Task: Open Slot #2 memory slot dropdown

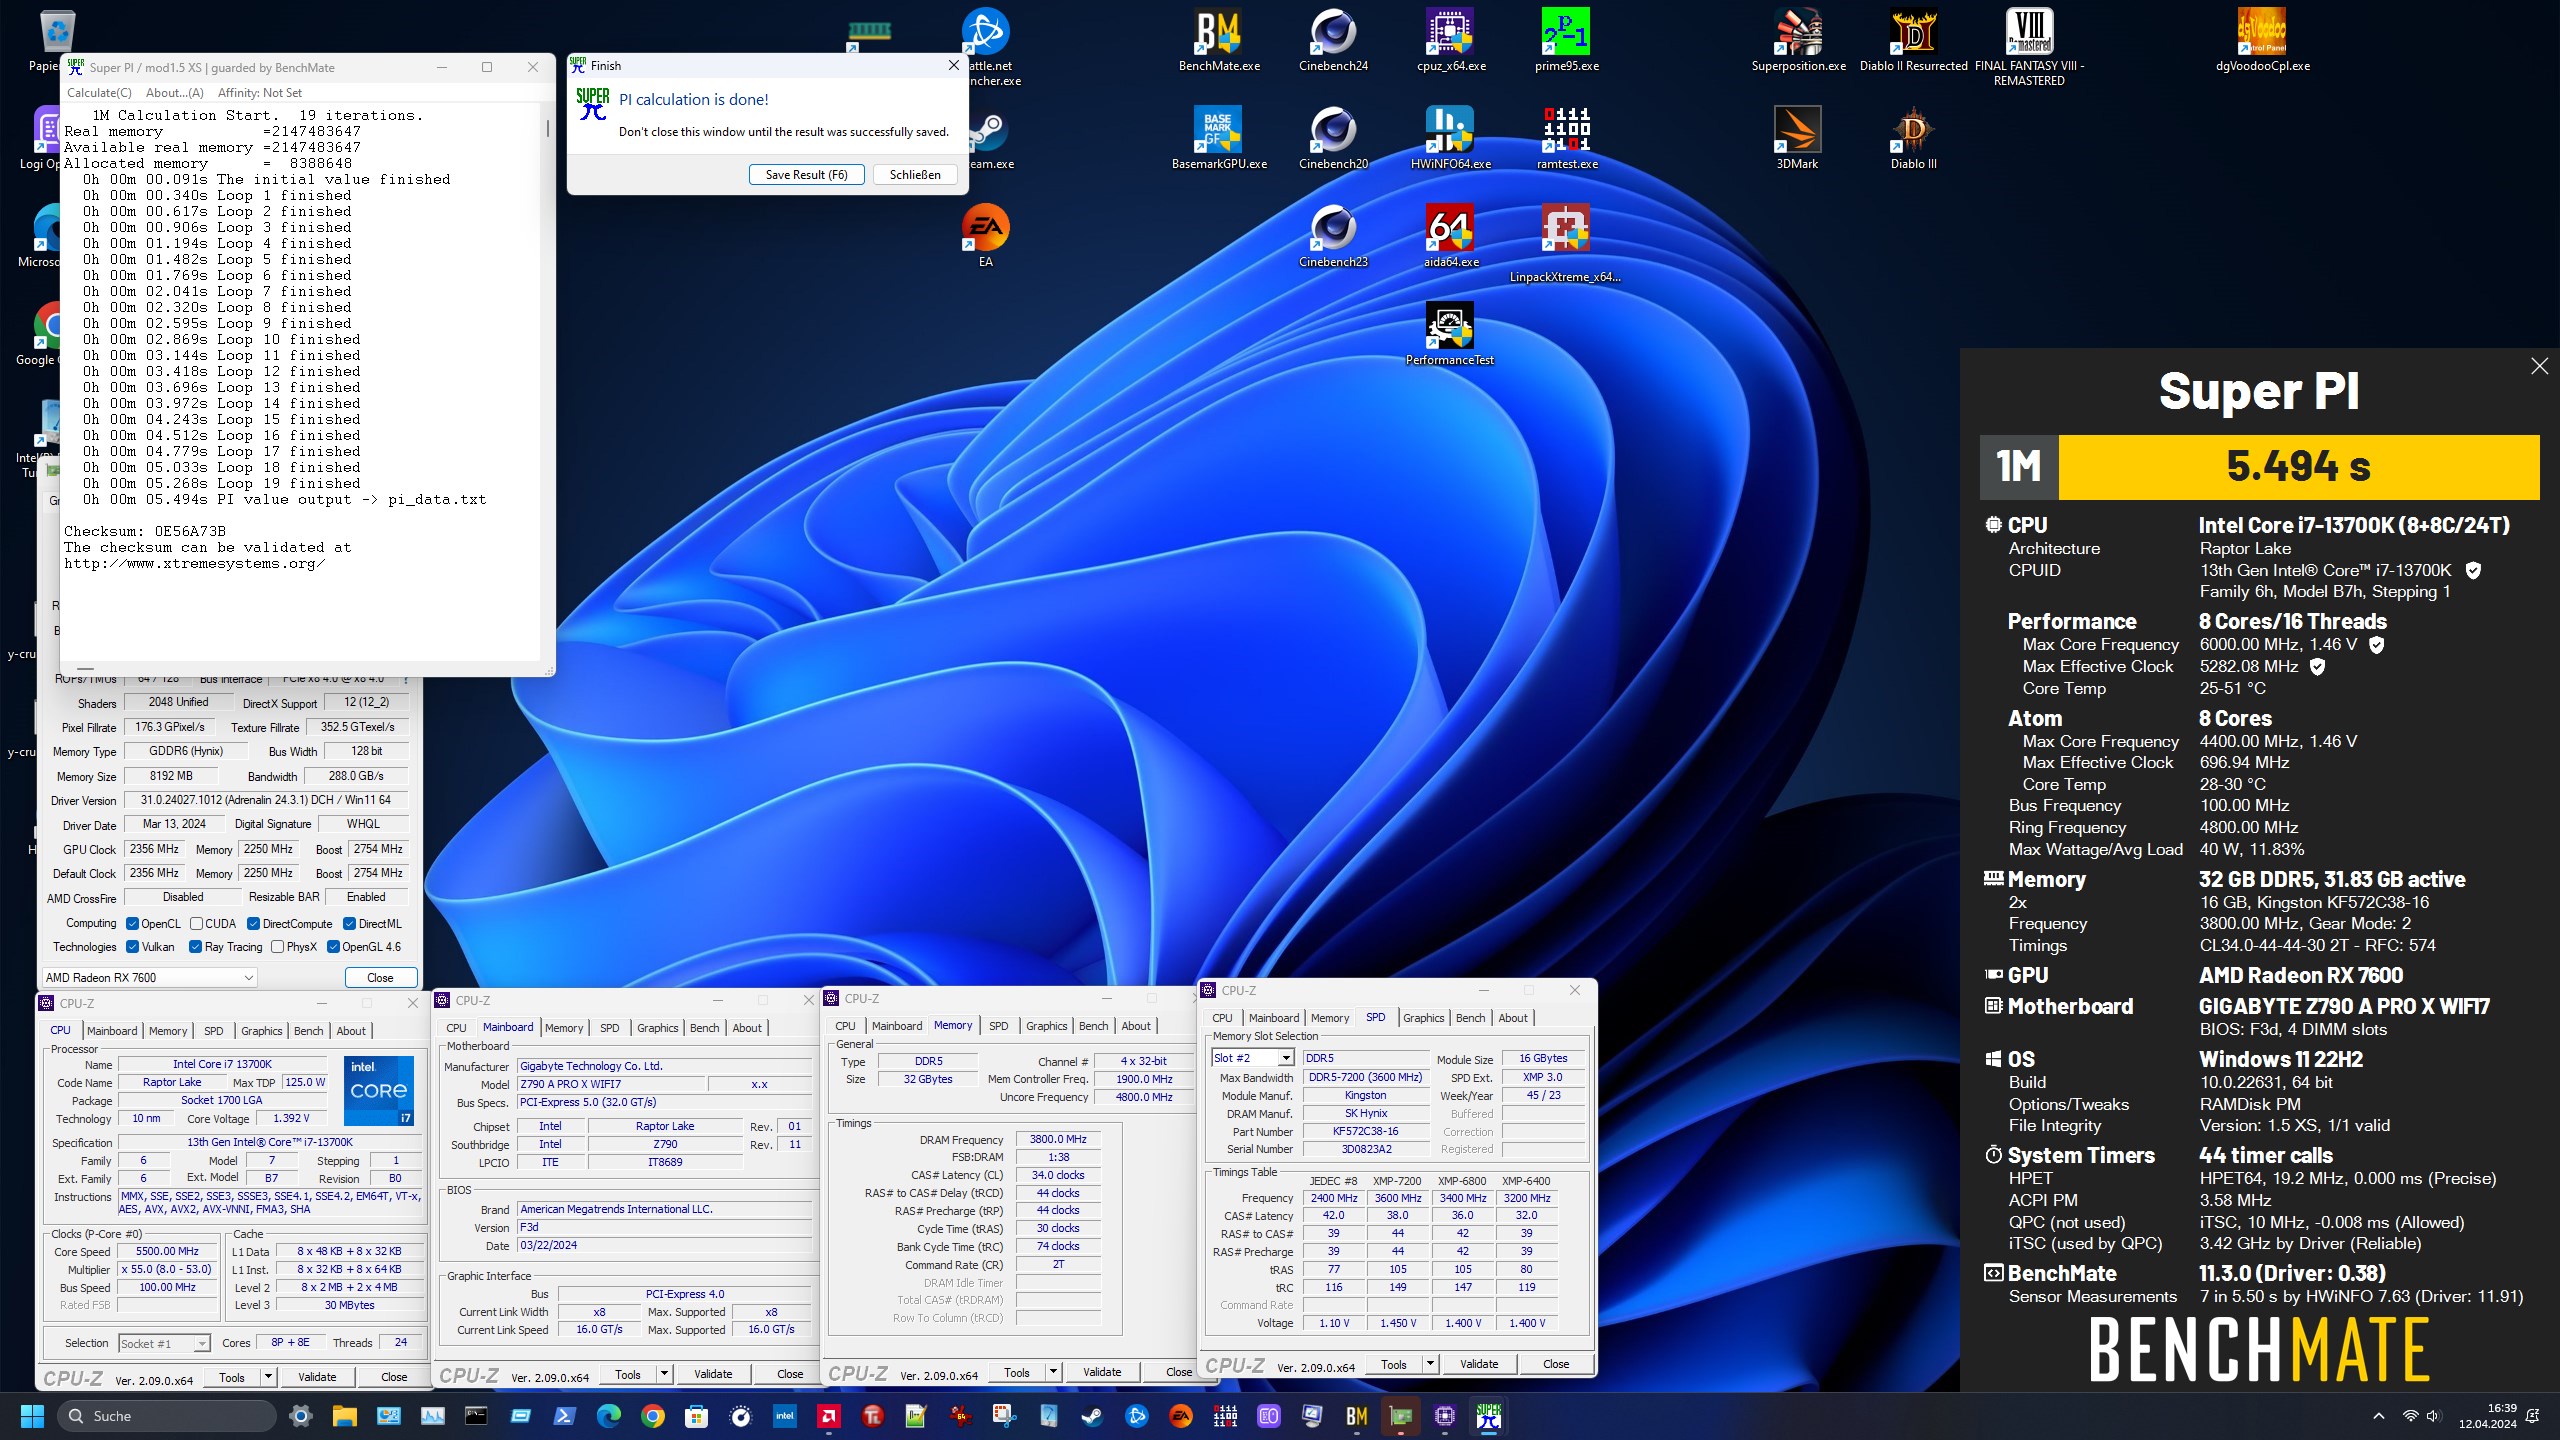Action: [x=1253, y=1057]
